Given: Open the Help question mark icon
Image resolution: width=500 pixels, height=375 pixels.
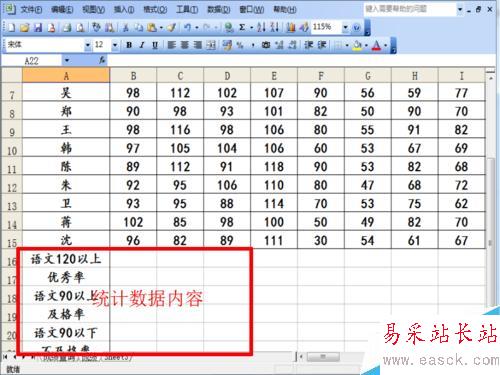Looking at the screenshot, I should pos(357,27).
